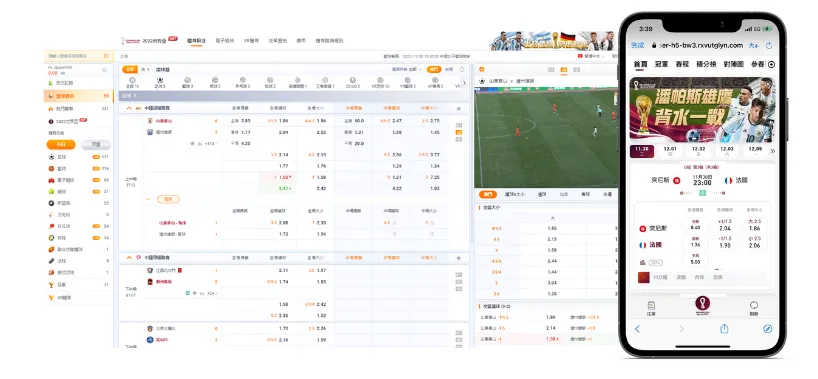
Task: Select the 冠軍 tab on phone
Action: point(661,64)
